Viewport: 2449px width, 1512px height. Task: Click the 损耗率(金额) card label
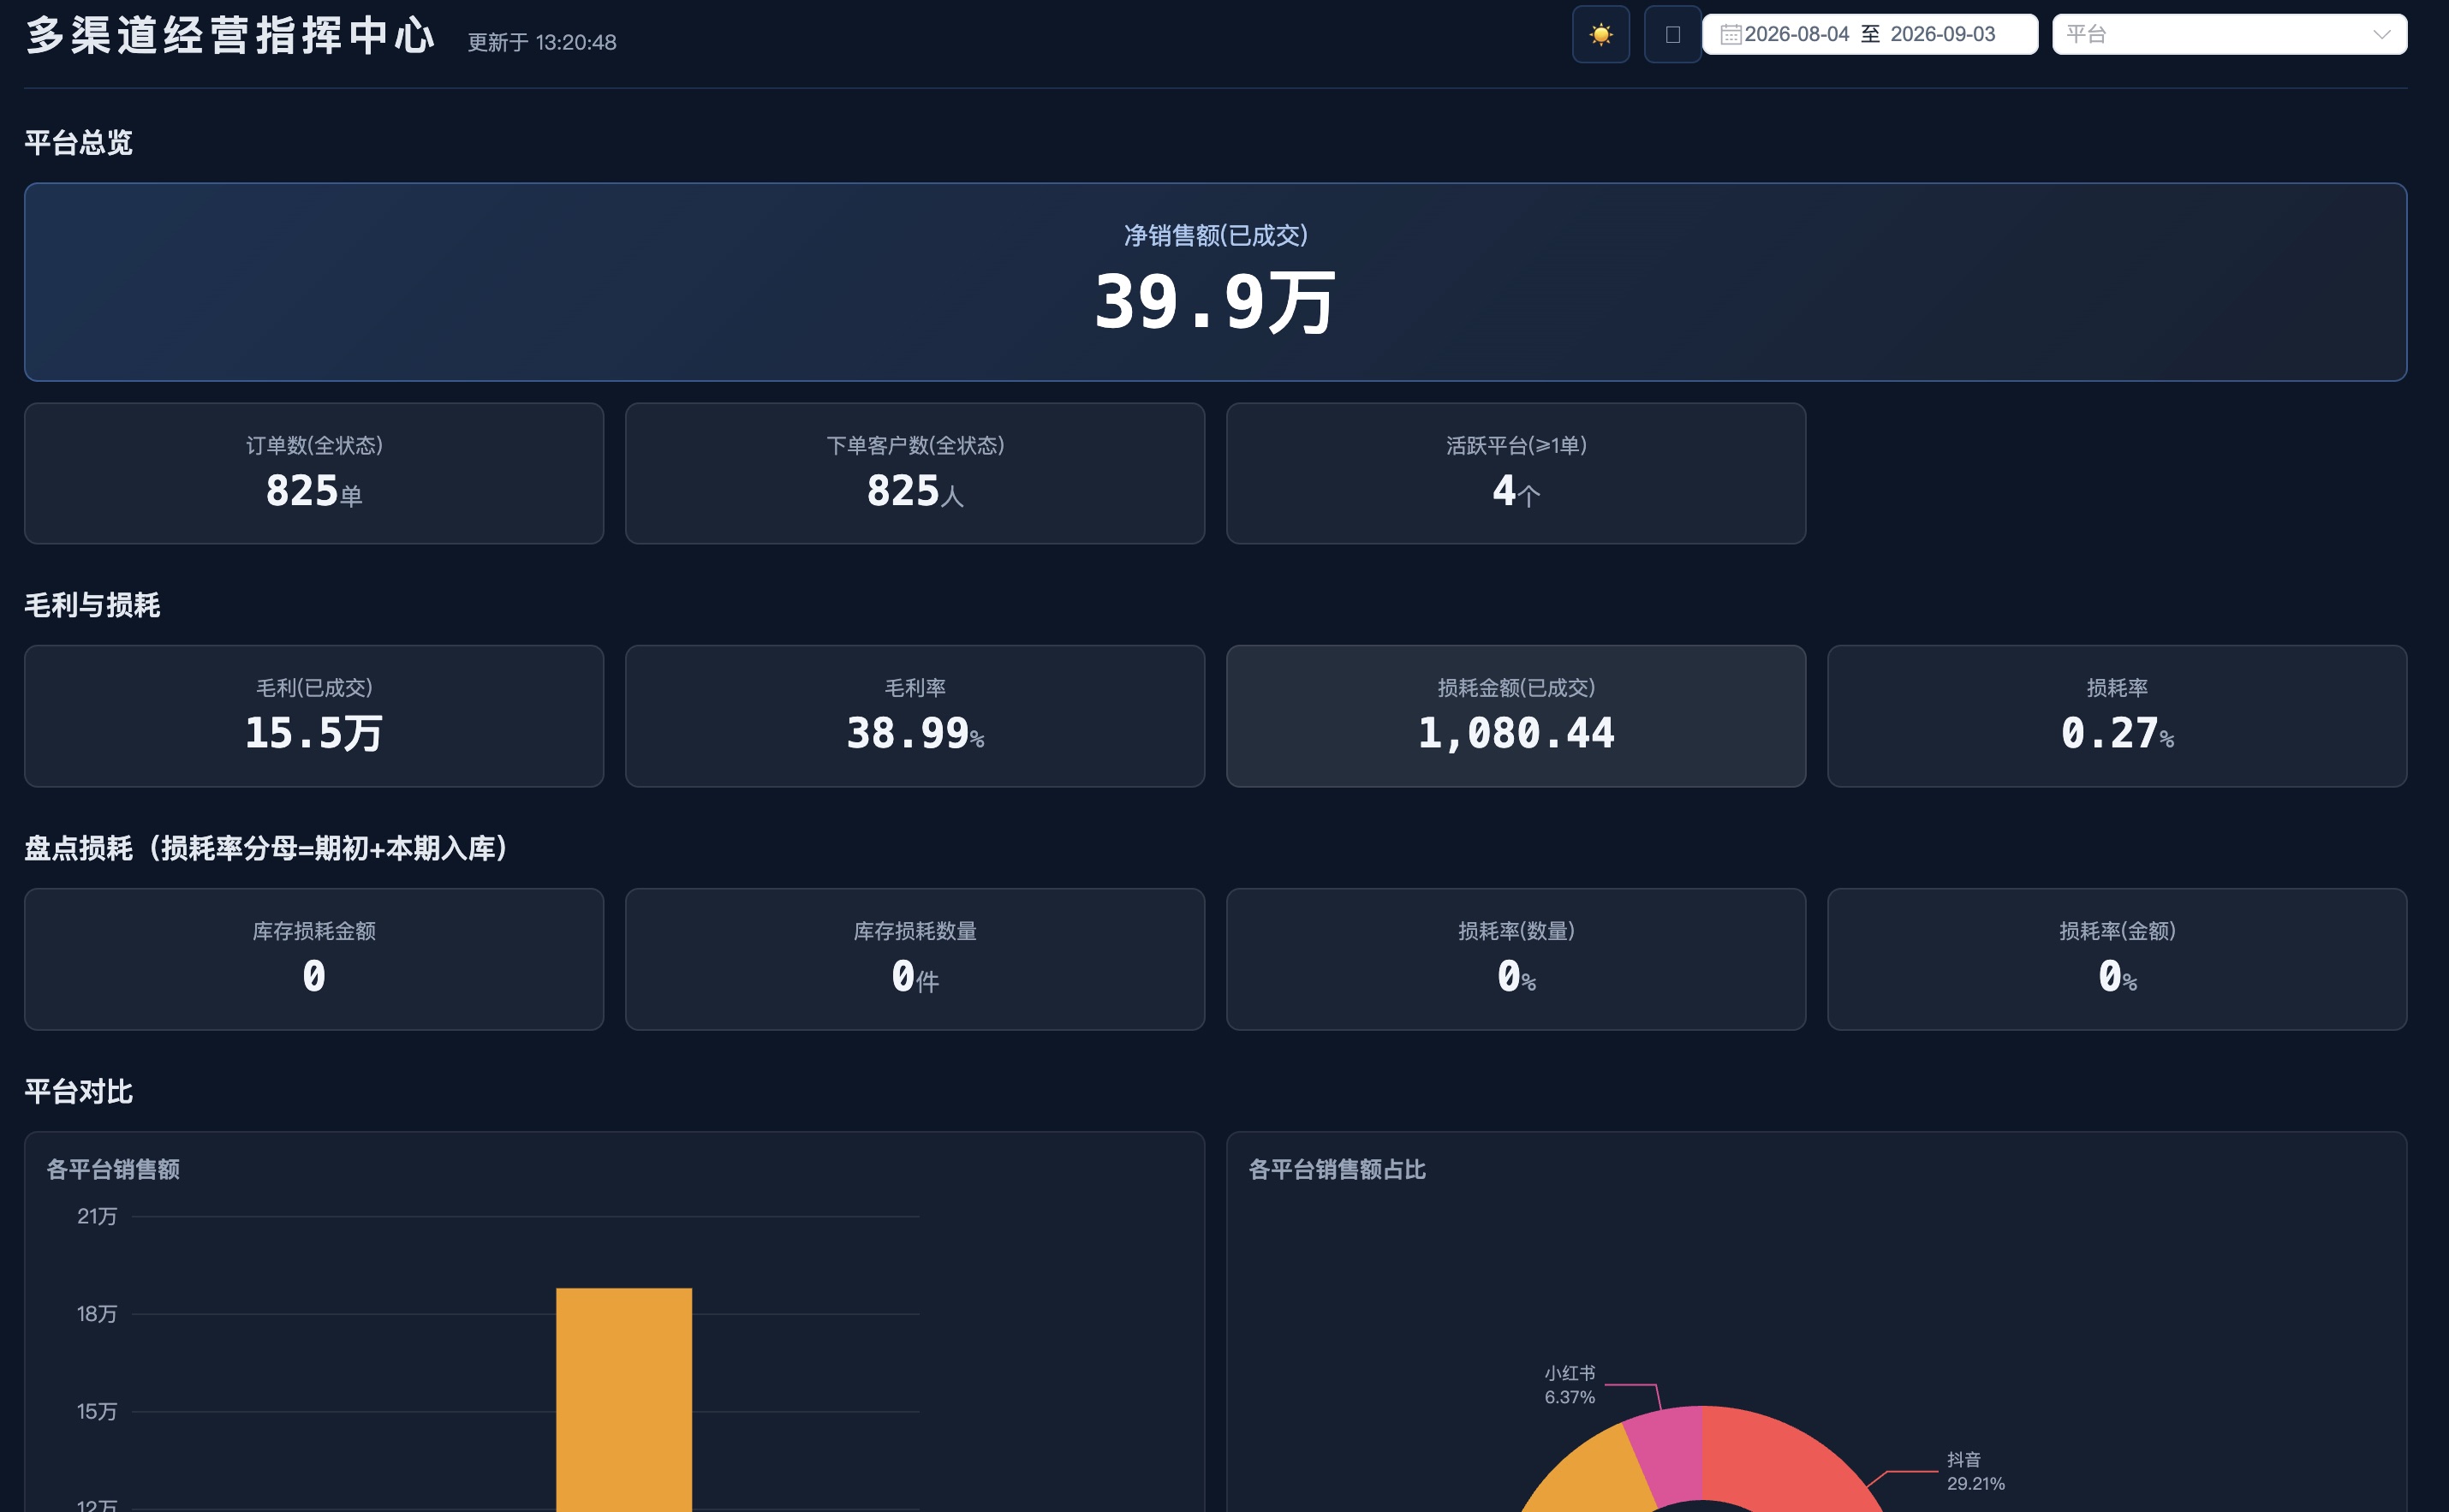click(x=2117, y=931)
